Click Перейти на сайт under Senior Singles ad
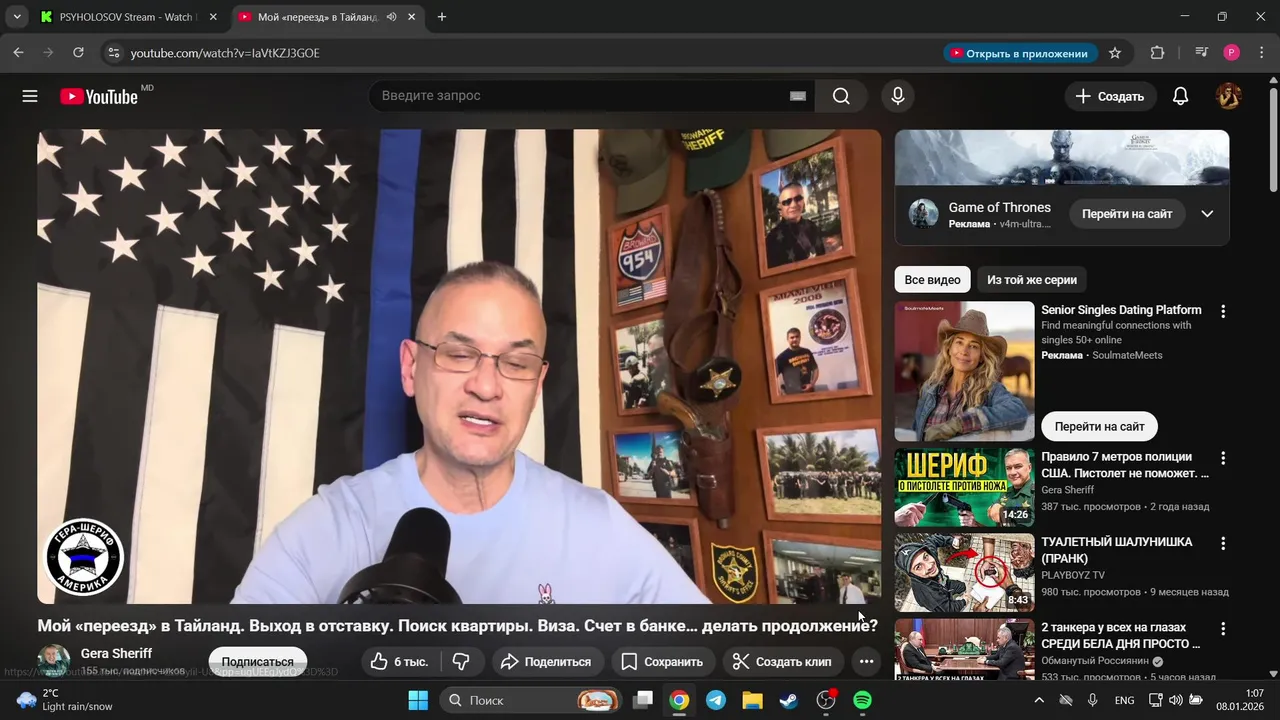The height and width of the screenshot is (720, 1280). click(1099, 426)
